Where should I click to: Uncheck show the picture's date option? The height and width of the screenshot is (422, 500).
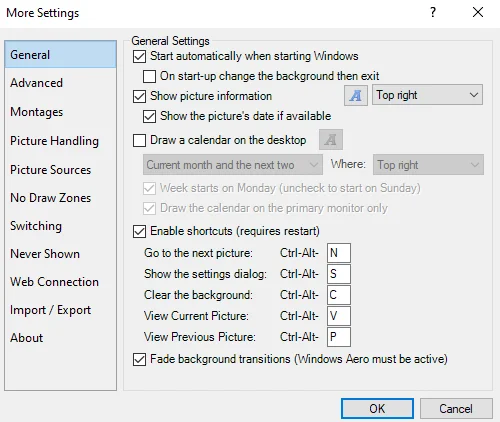pyautogui.click(x=149, y=116)
